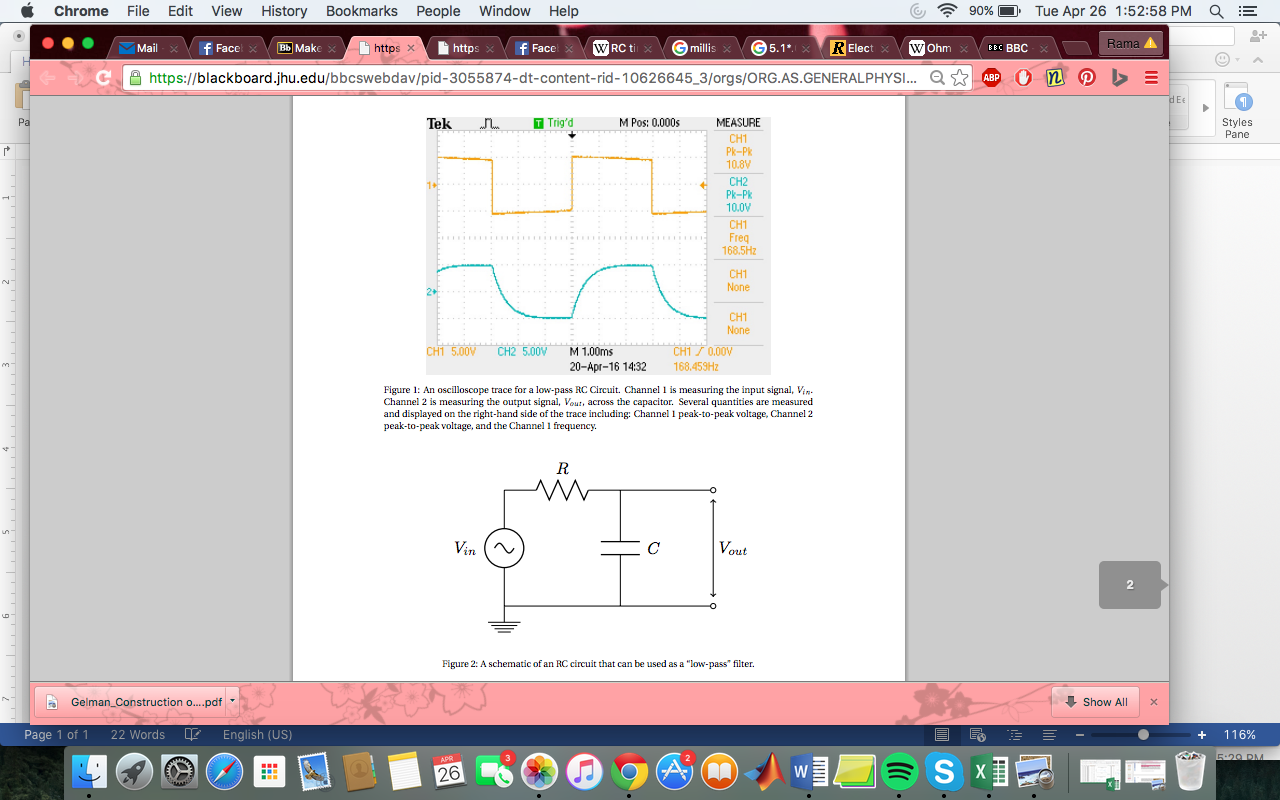1280x800 pixels.
Task: Click the hand-shaped blocker extension icon
Action: [x=1021, y=78]
